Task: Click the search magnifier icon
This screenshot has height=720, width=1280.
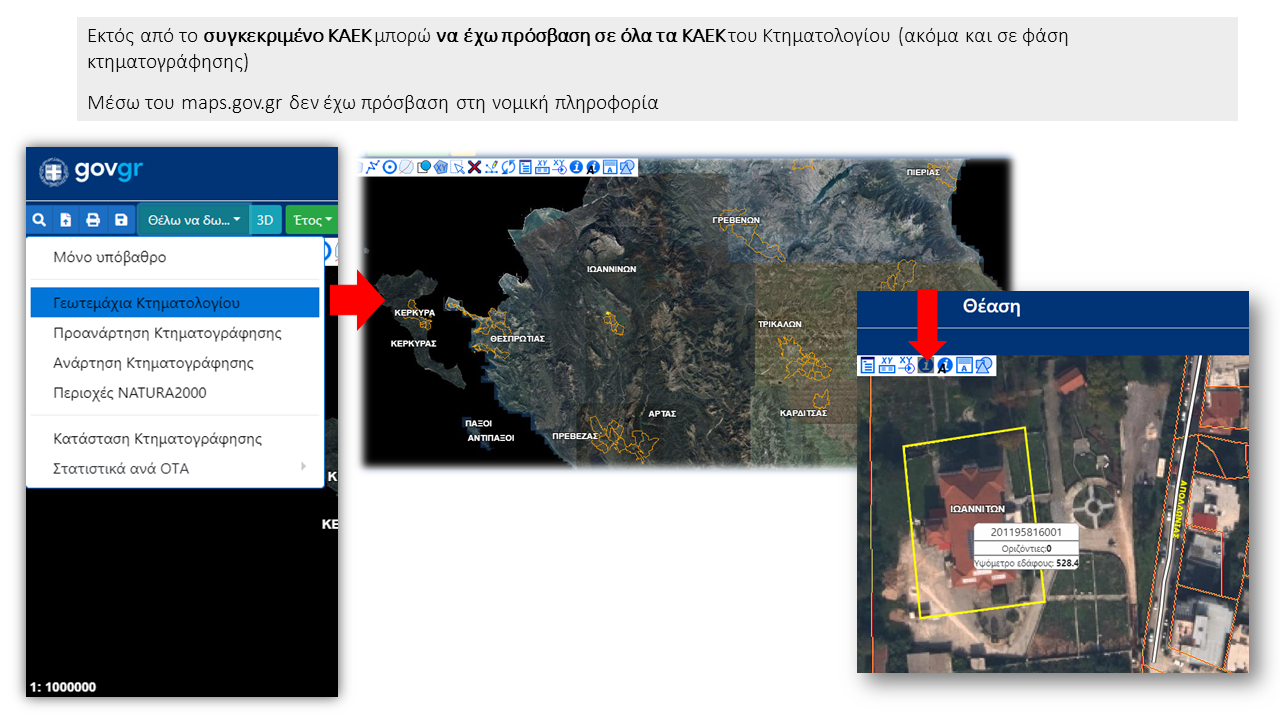Action: (39, 220)
